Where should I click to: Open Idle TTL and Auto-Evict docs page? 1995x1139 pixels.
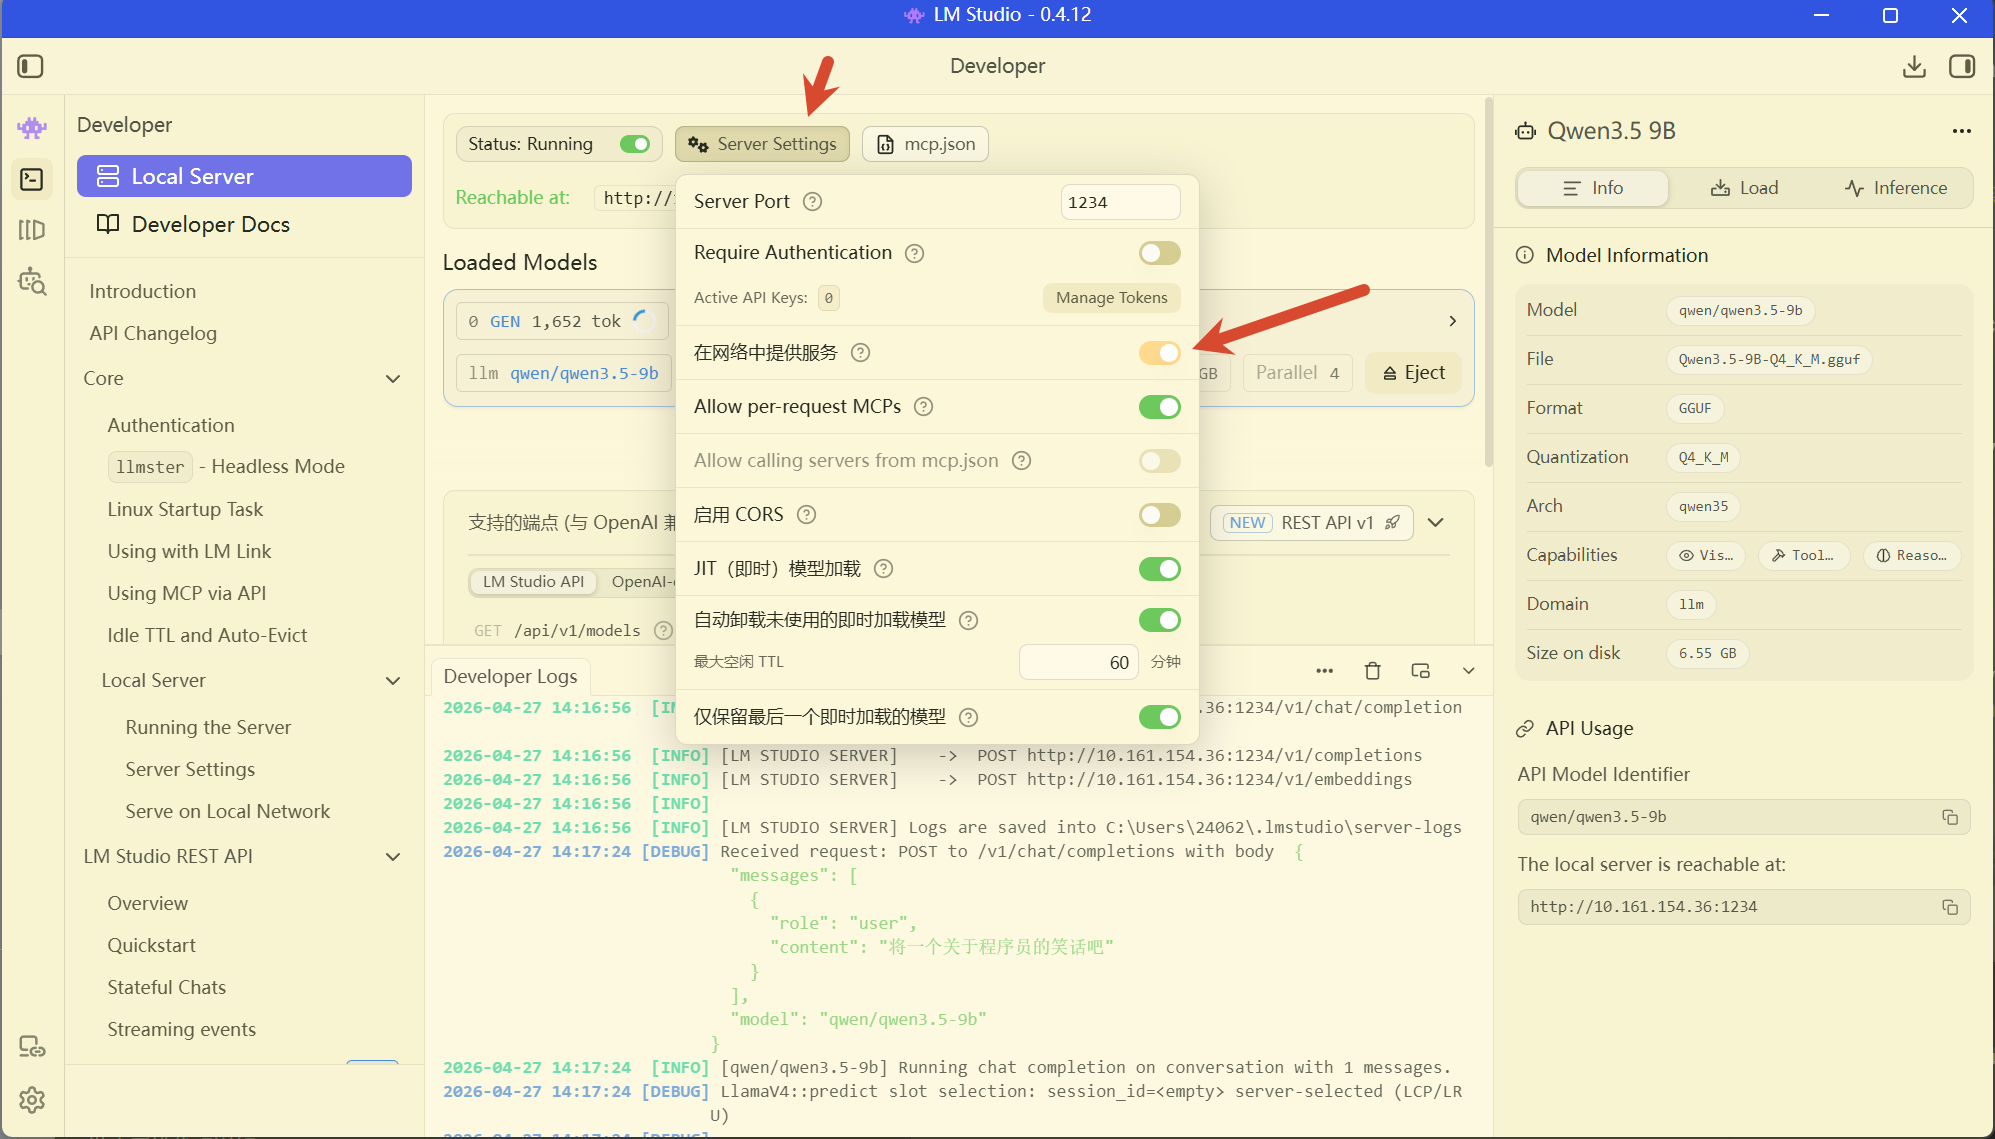tap(207, 636)
